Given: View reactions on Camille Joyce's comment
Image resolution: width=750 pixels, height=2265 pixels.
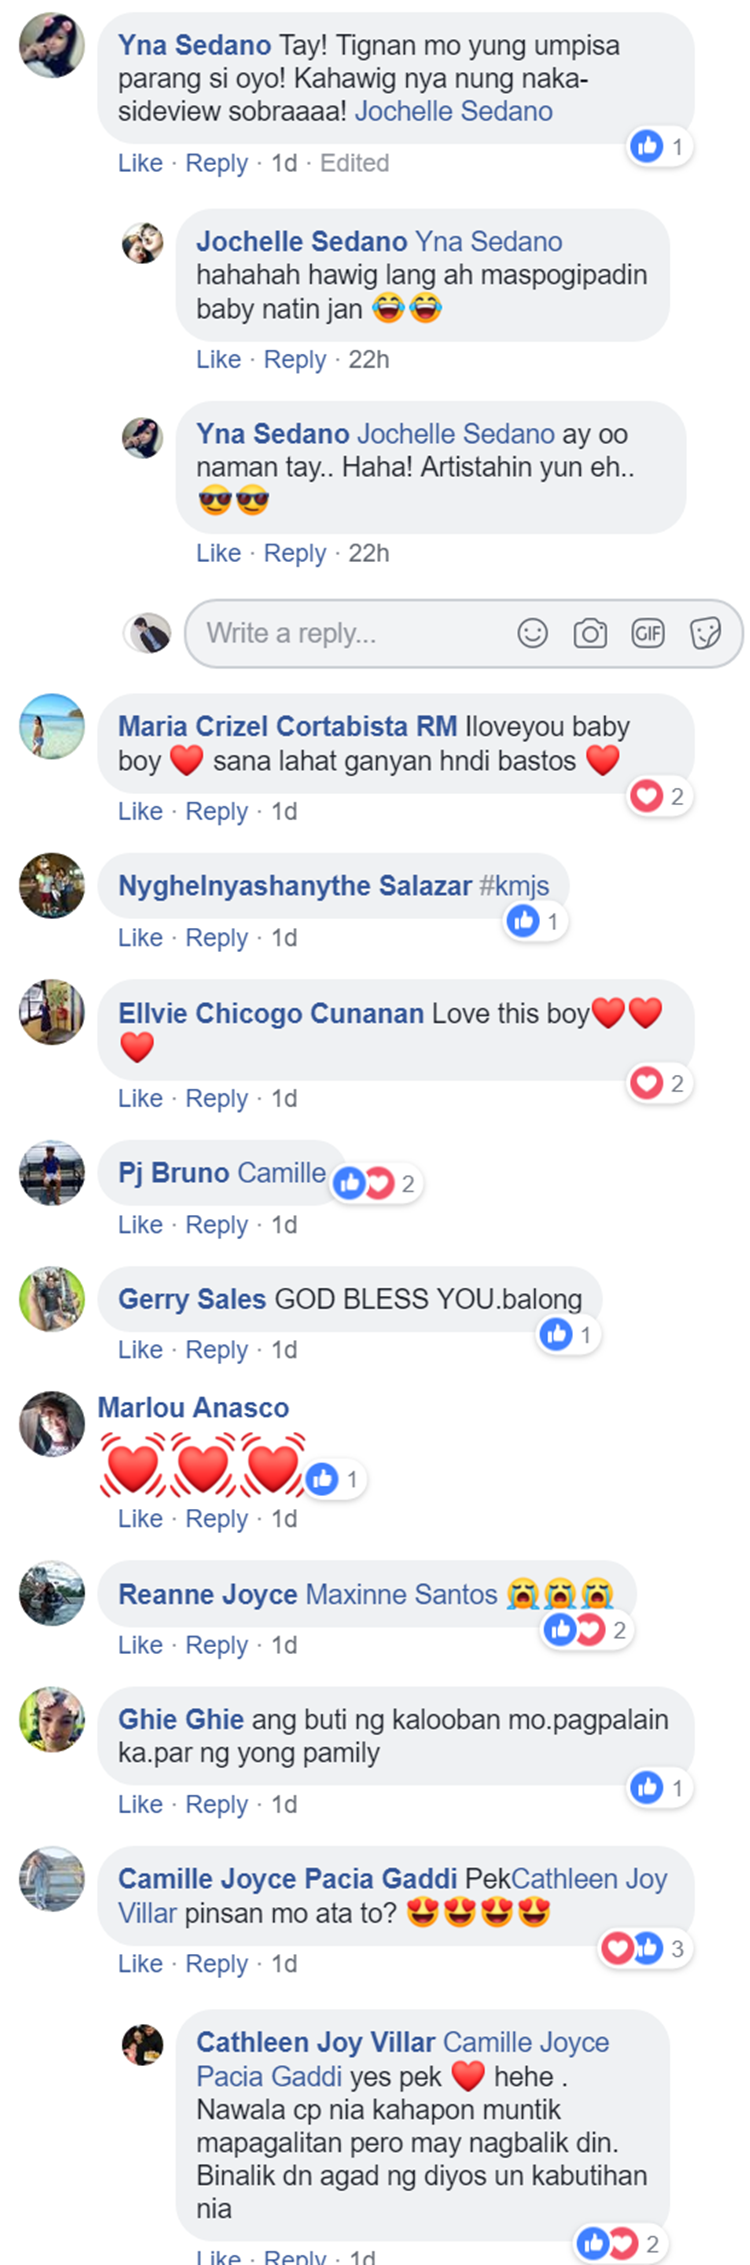Looking at the screenshot, I should click(x=645, y=1948).
